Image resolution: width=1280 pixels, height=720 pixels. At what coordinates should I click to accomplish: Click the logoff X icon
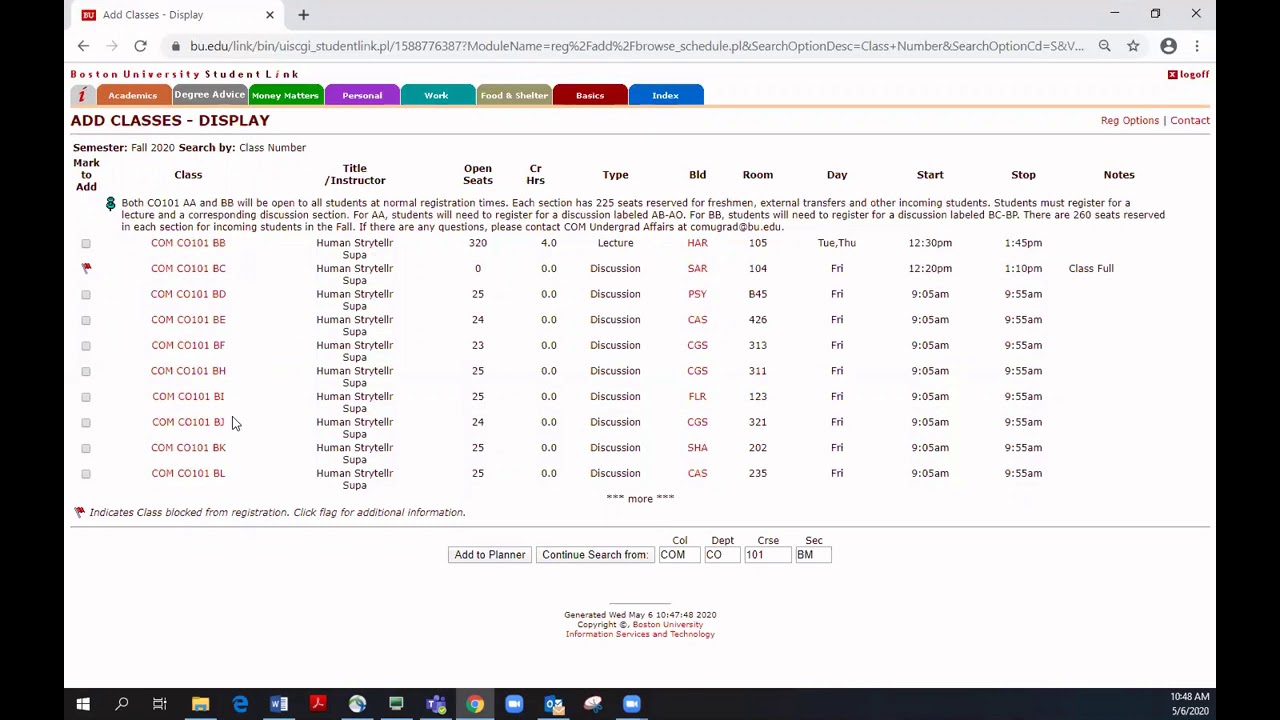[x=1172, y=75]
